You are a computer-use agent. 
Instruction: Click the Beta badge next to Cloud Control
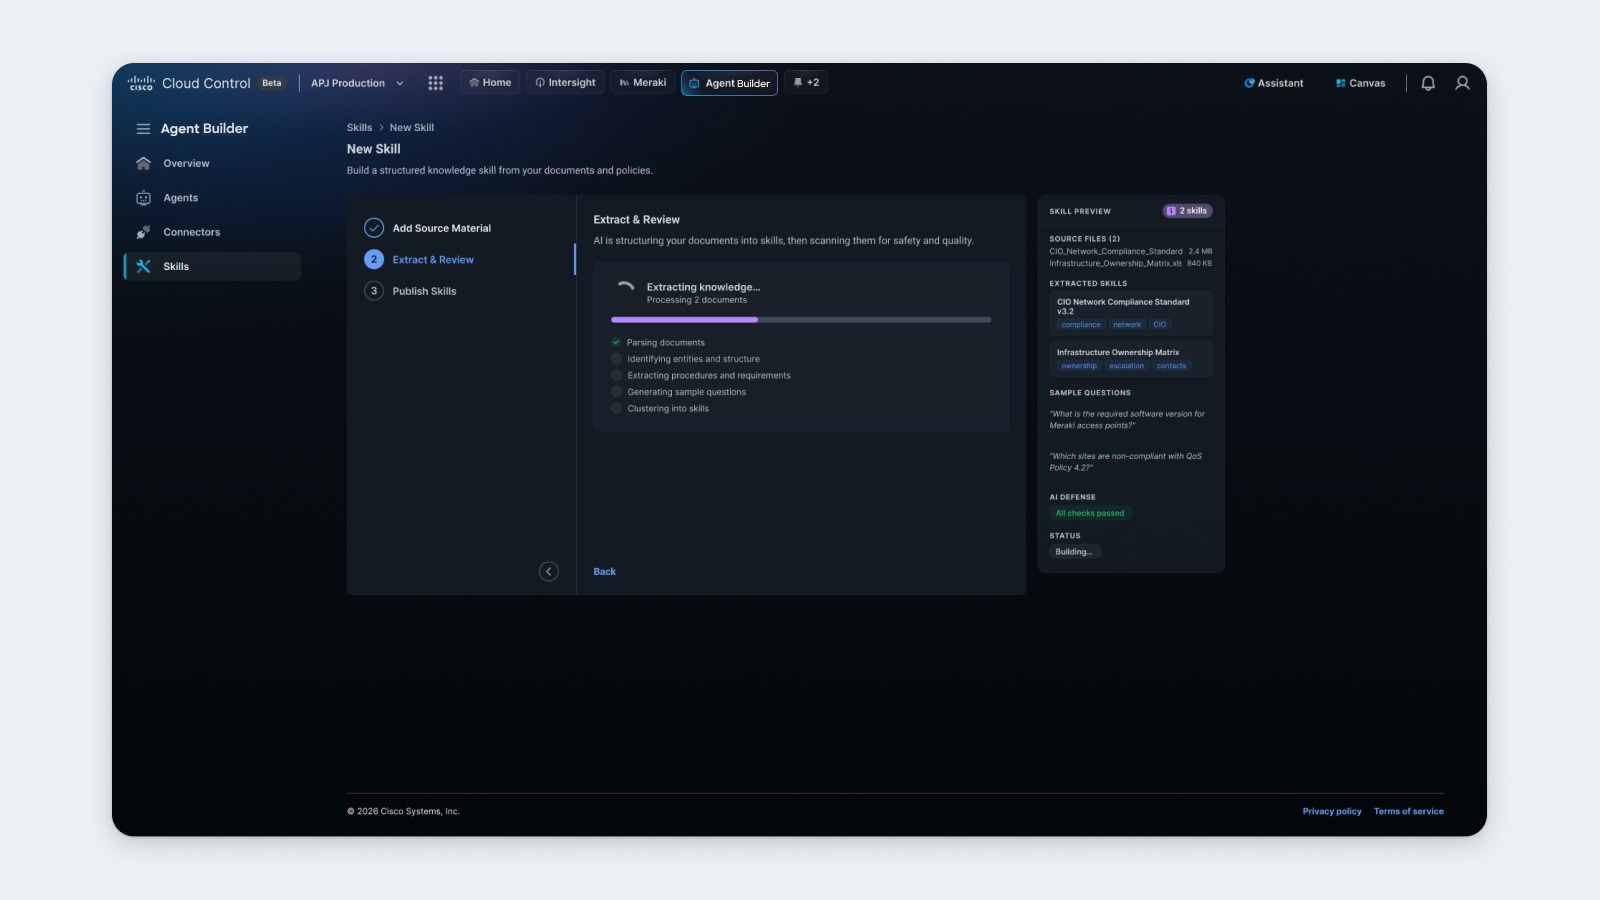[272, 83]
